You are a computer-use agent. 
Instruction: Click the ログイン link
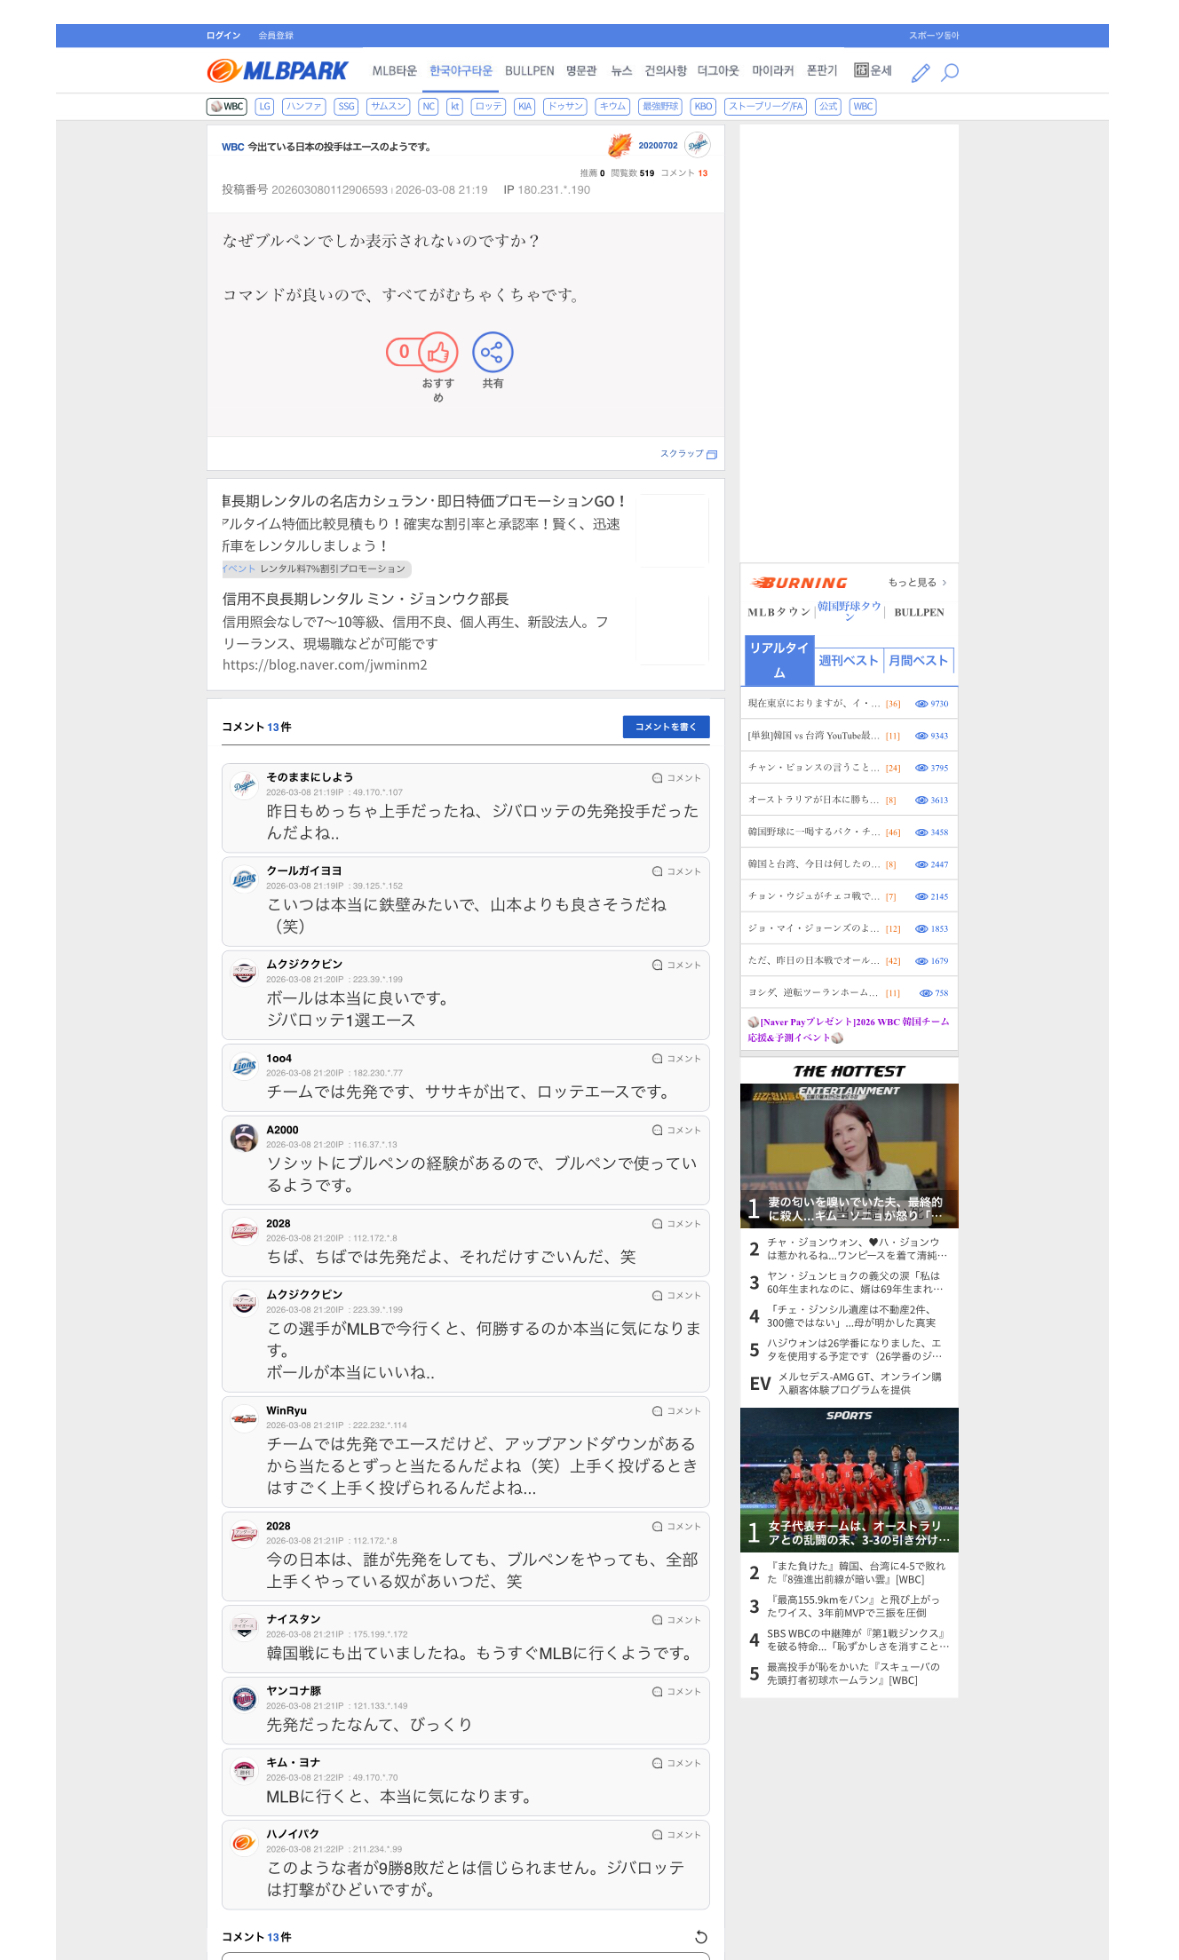[x=223, y=36]
